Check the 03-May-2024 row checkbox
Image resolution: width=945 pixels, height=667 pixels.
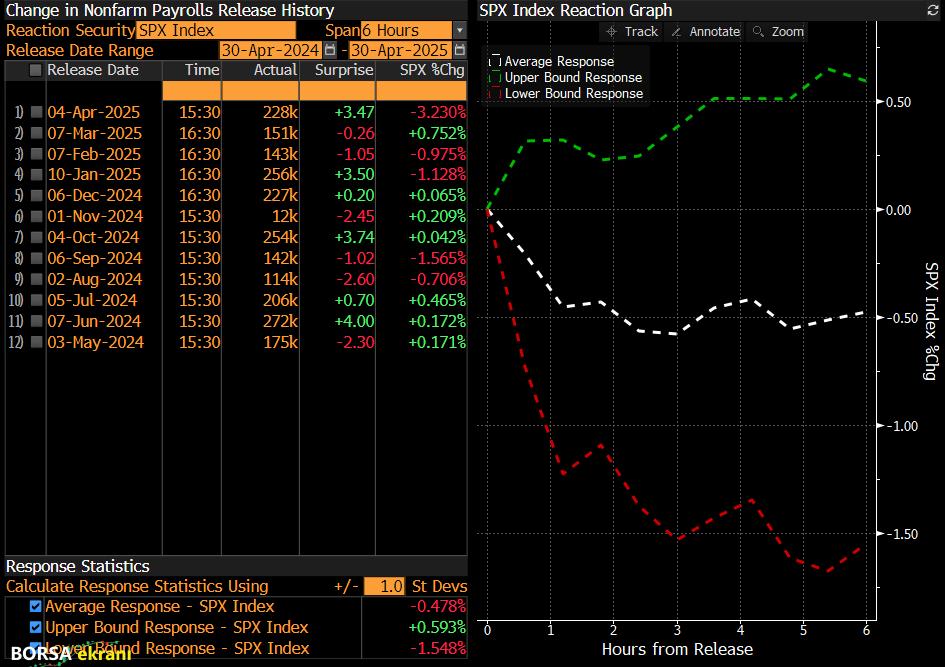[x=37, y=342]
